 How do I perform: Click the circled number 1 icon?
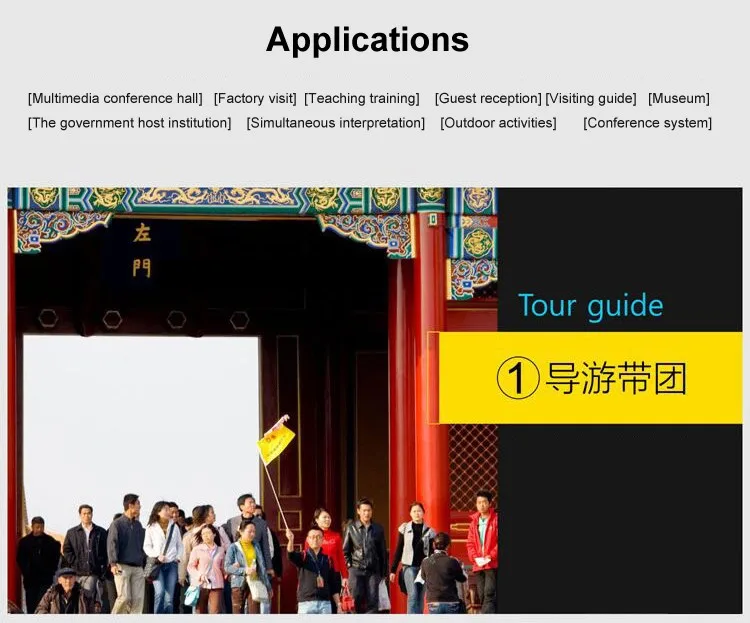(x=518, y=379)
